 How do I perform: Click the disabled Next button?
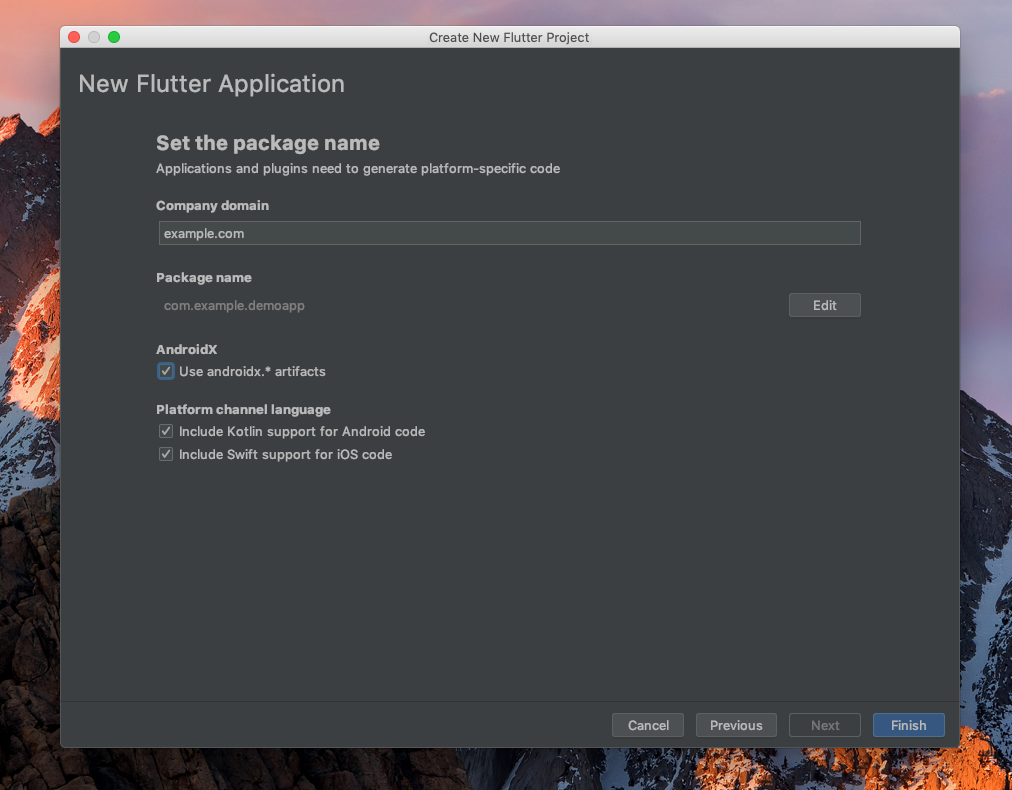[824, 725]
